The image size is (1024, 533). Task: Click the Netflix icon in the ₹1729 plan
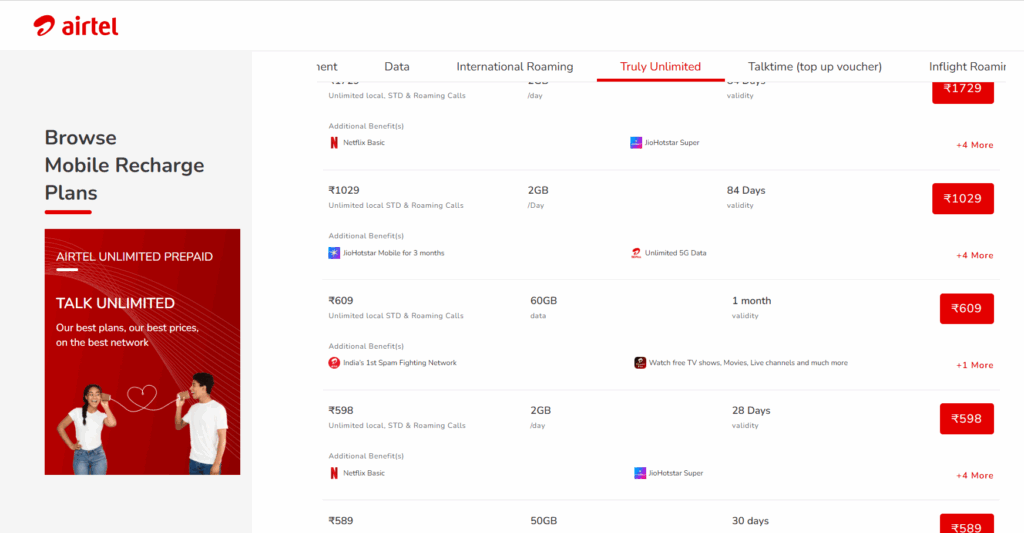tap(334, 143)
